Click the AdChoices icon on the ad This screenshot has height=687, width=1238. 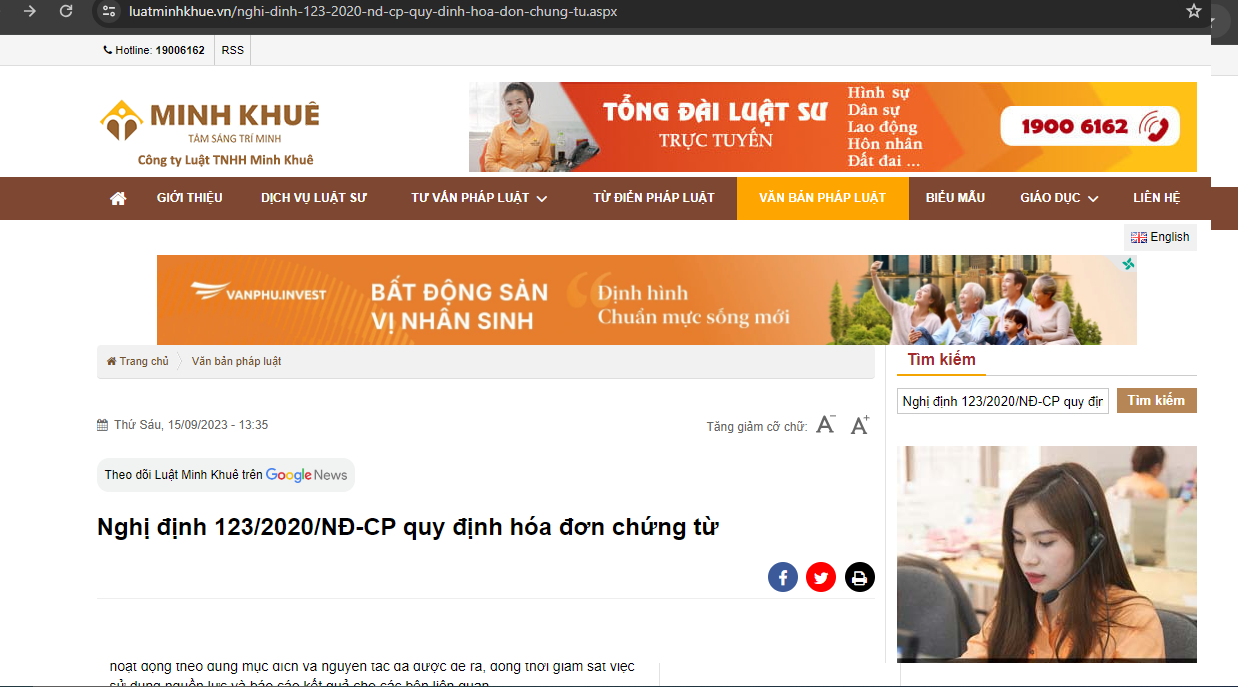(x=1128, y=264)
